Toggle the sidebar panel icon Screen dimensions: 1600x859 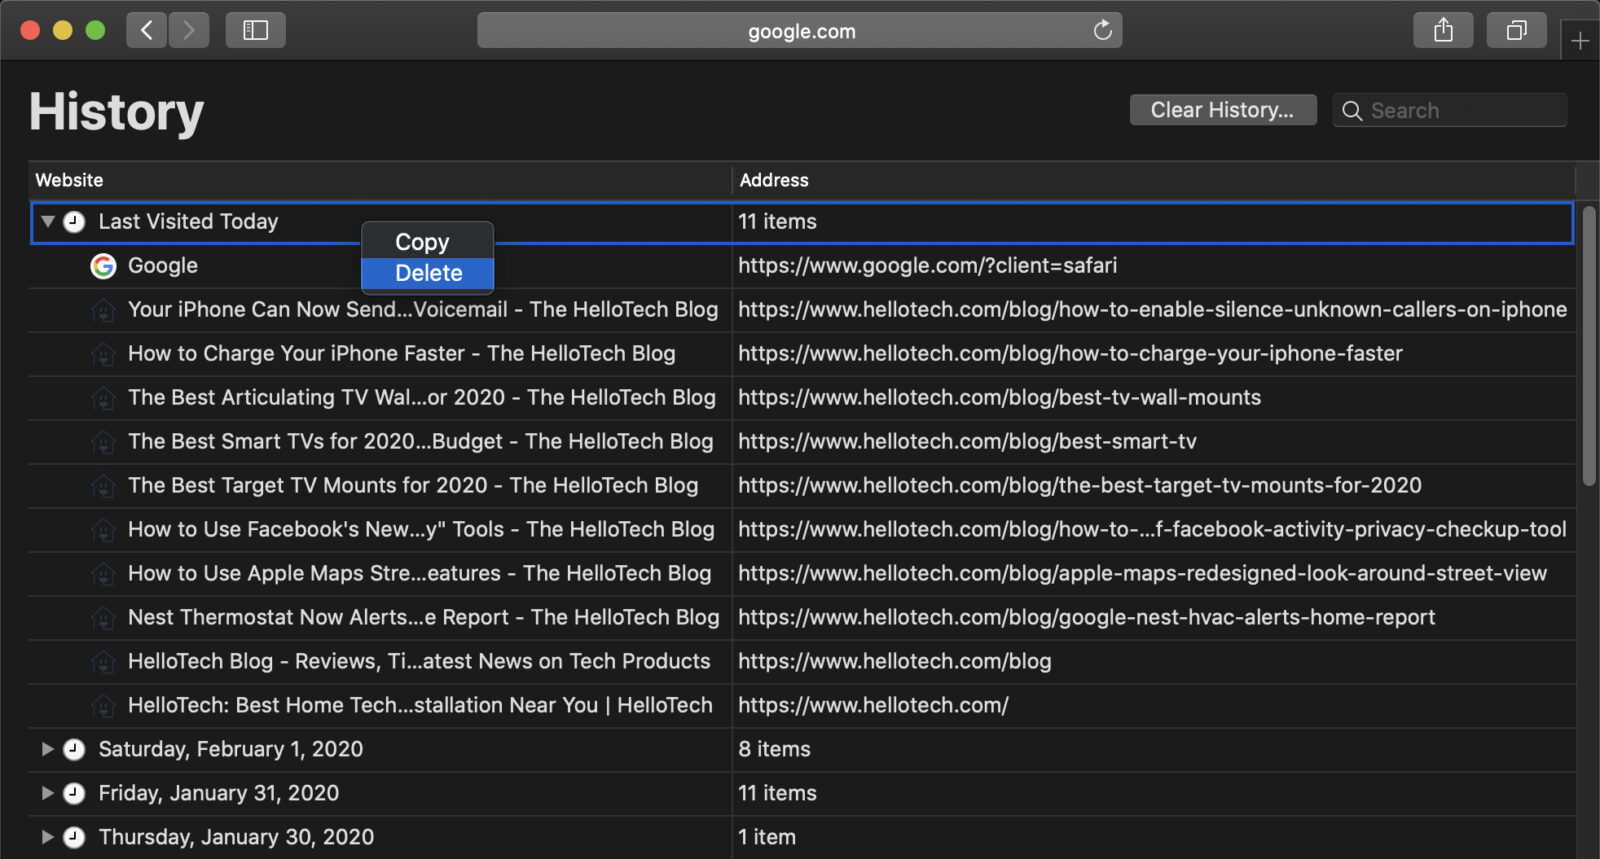pyautogui.click(x=256, y=30)
